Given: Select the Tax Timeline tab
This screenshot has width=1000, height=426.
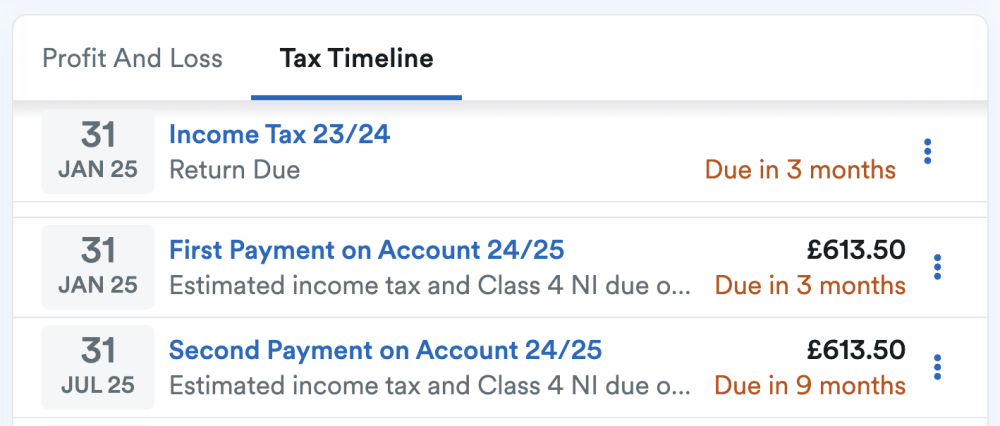Looking at the screenshot, I should 356,58.
